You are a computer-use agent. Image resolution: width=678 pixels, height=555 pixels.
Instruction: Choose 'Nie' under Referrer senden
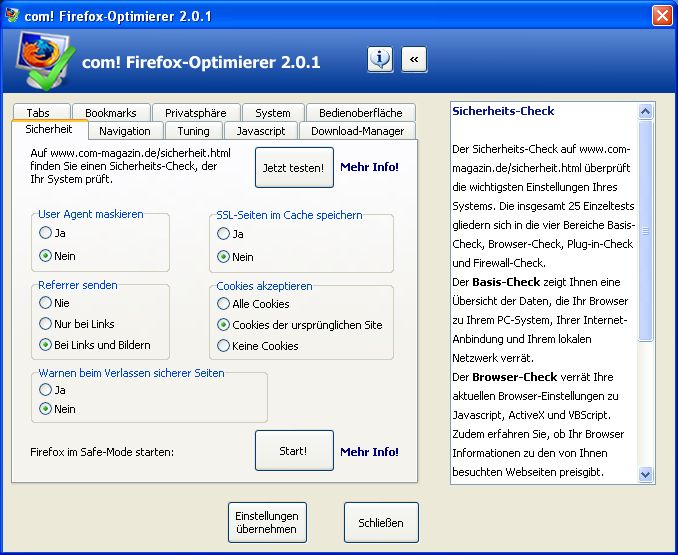45,302
